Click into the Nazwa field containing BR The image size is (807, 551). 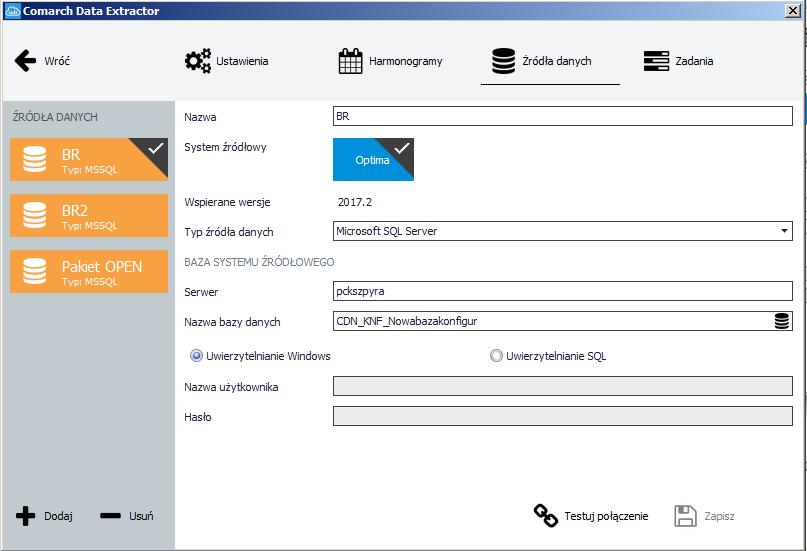click(x=563, y=116)
